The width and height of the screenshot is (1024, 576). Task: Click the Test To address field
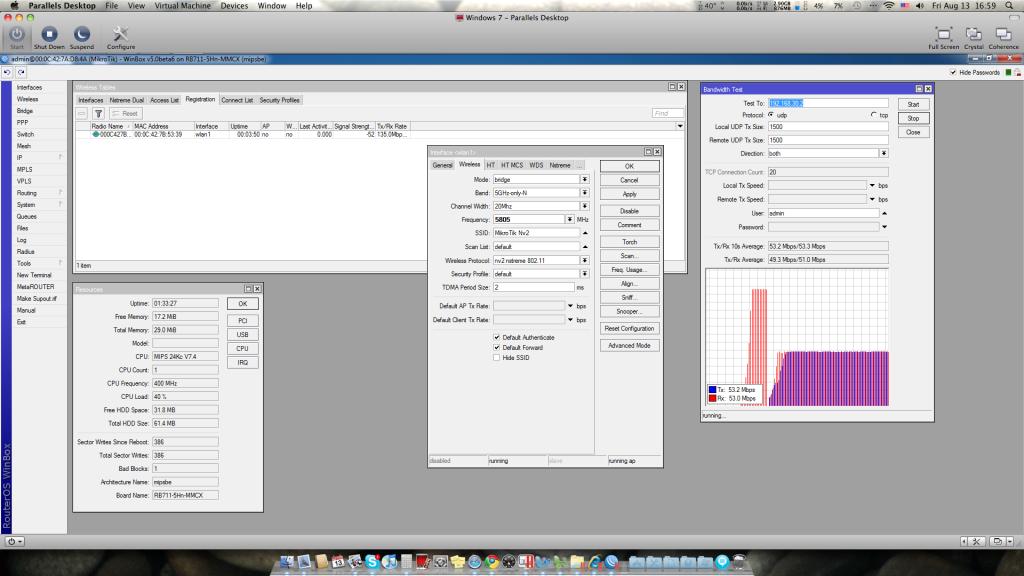(820, 103)
